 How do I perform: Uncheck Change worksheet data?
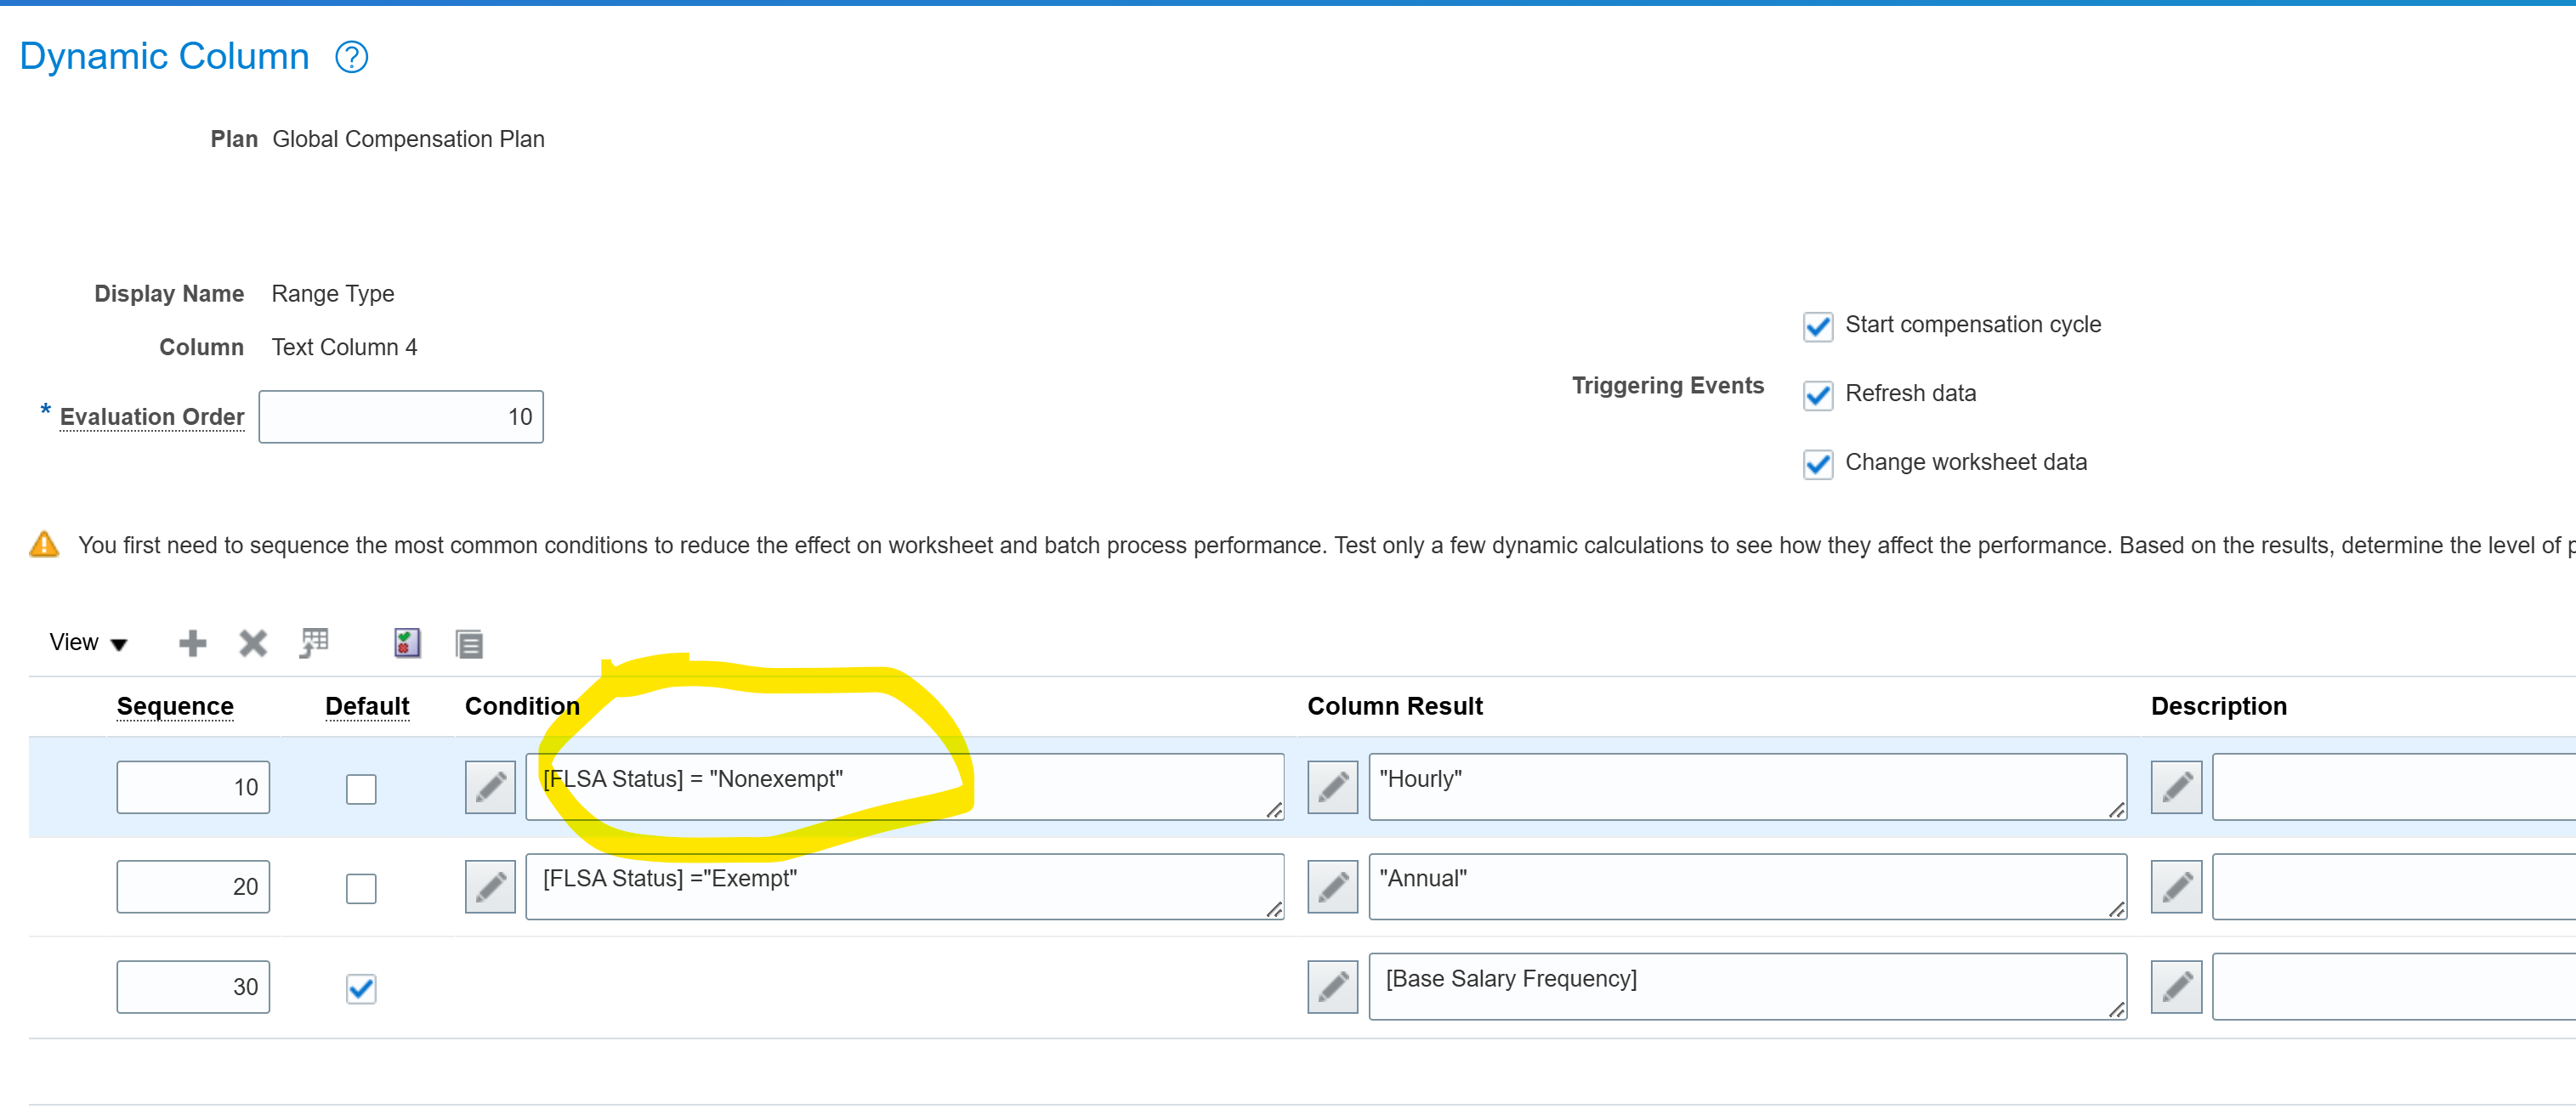click(x=1818, y=464)
